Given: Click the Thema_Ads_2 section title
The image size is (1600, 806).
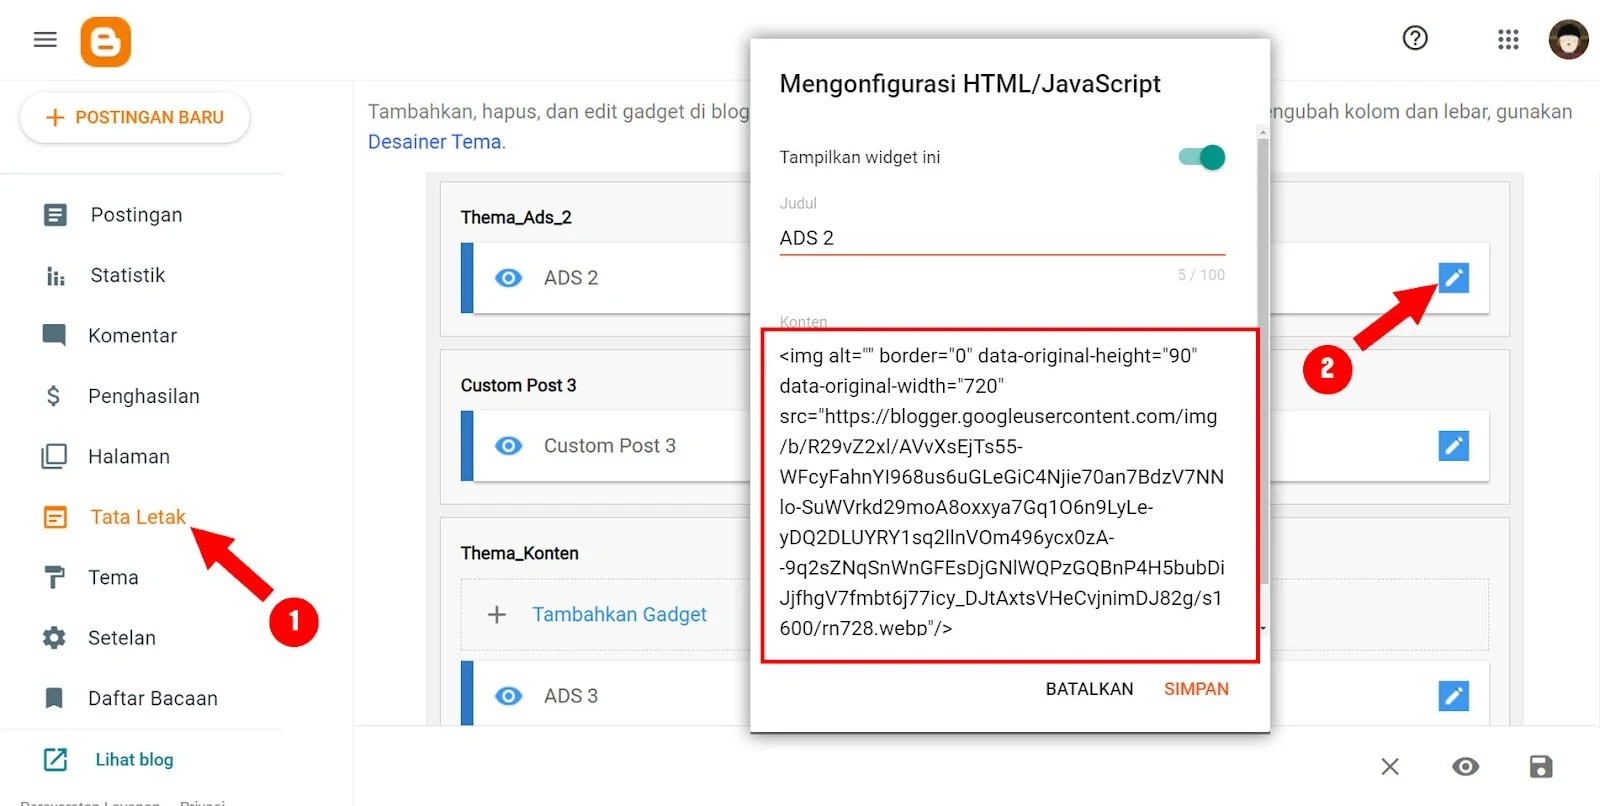Looking at the screenshot, I should tap(516, 217).
